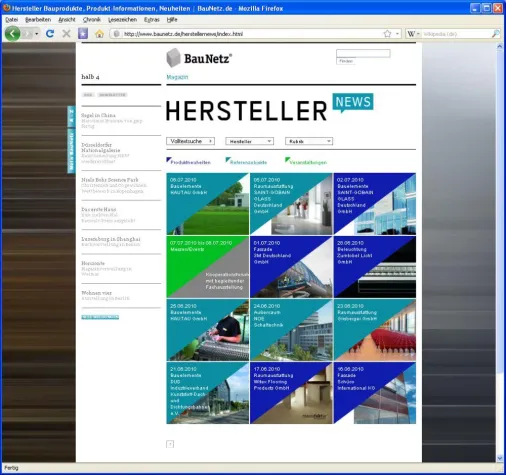Open the Bearbeiten menu

38,20
